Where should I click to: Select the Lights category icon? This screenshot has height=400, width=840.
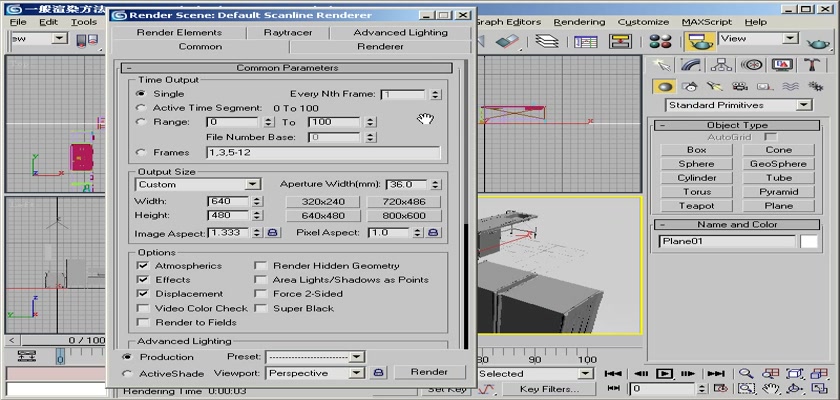coord(714,87)
